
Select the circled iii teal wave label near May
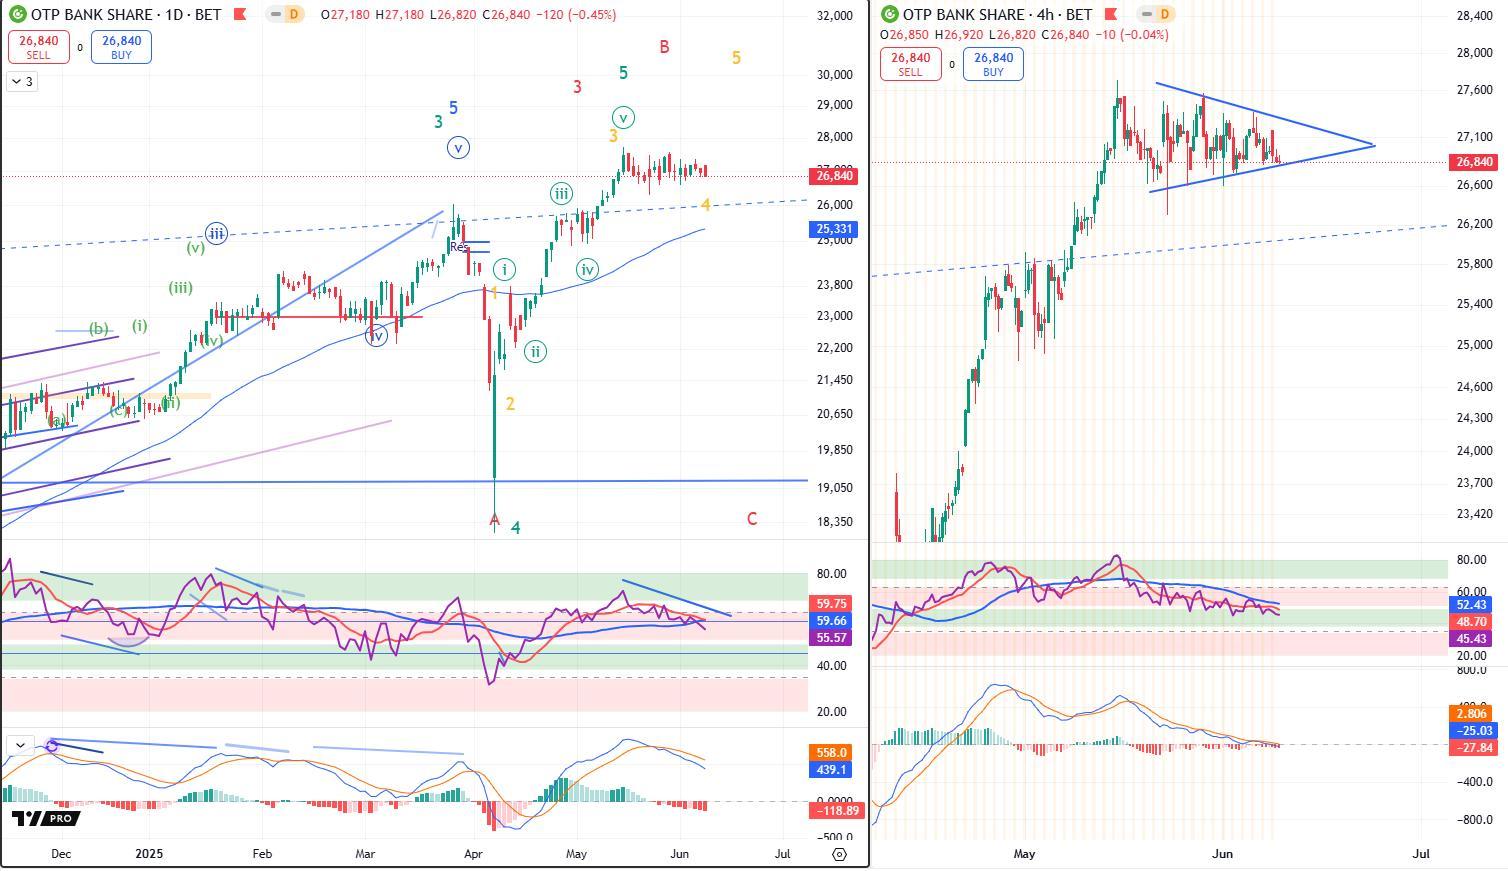(x=561, y=194)
